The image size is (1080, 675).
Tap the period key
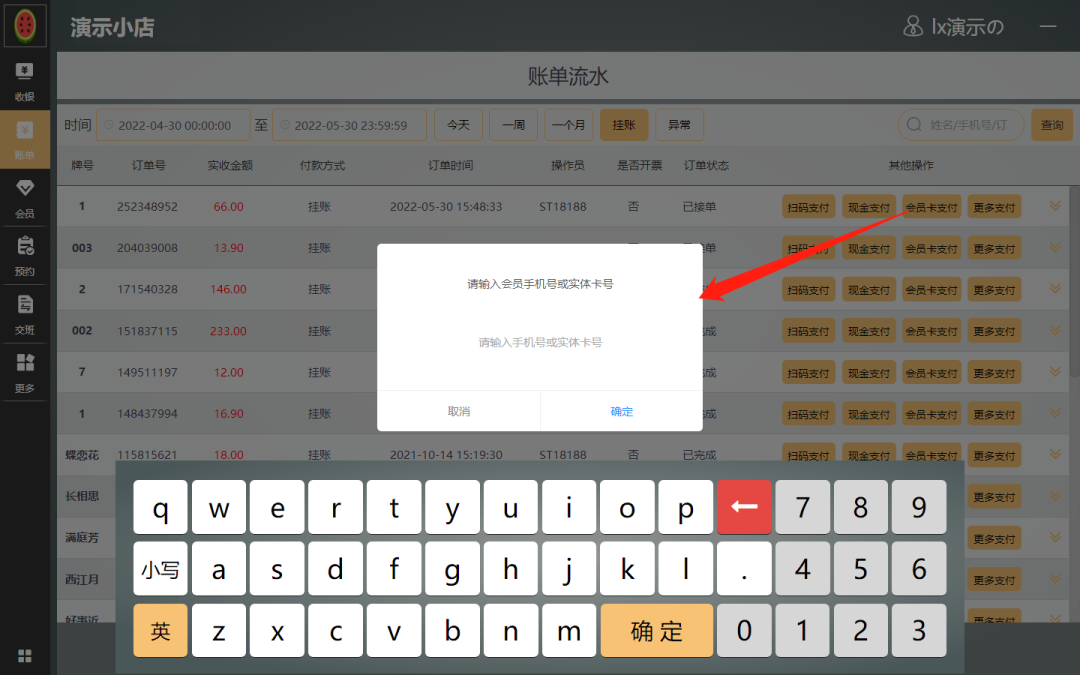744,568
